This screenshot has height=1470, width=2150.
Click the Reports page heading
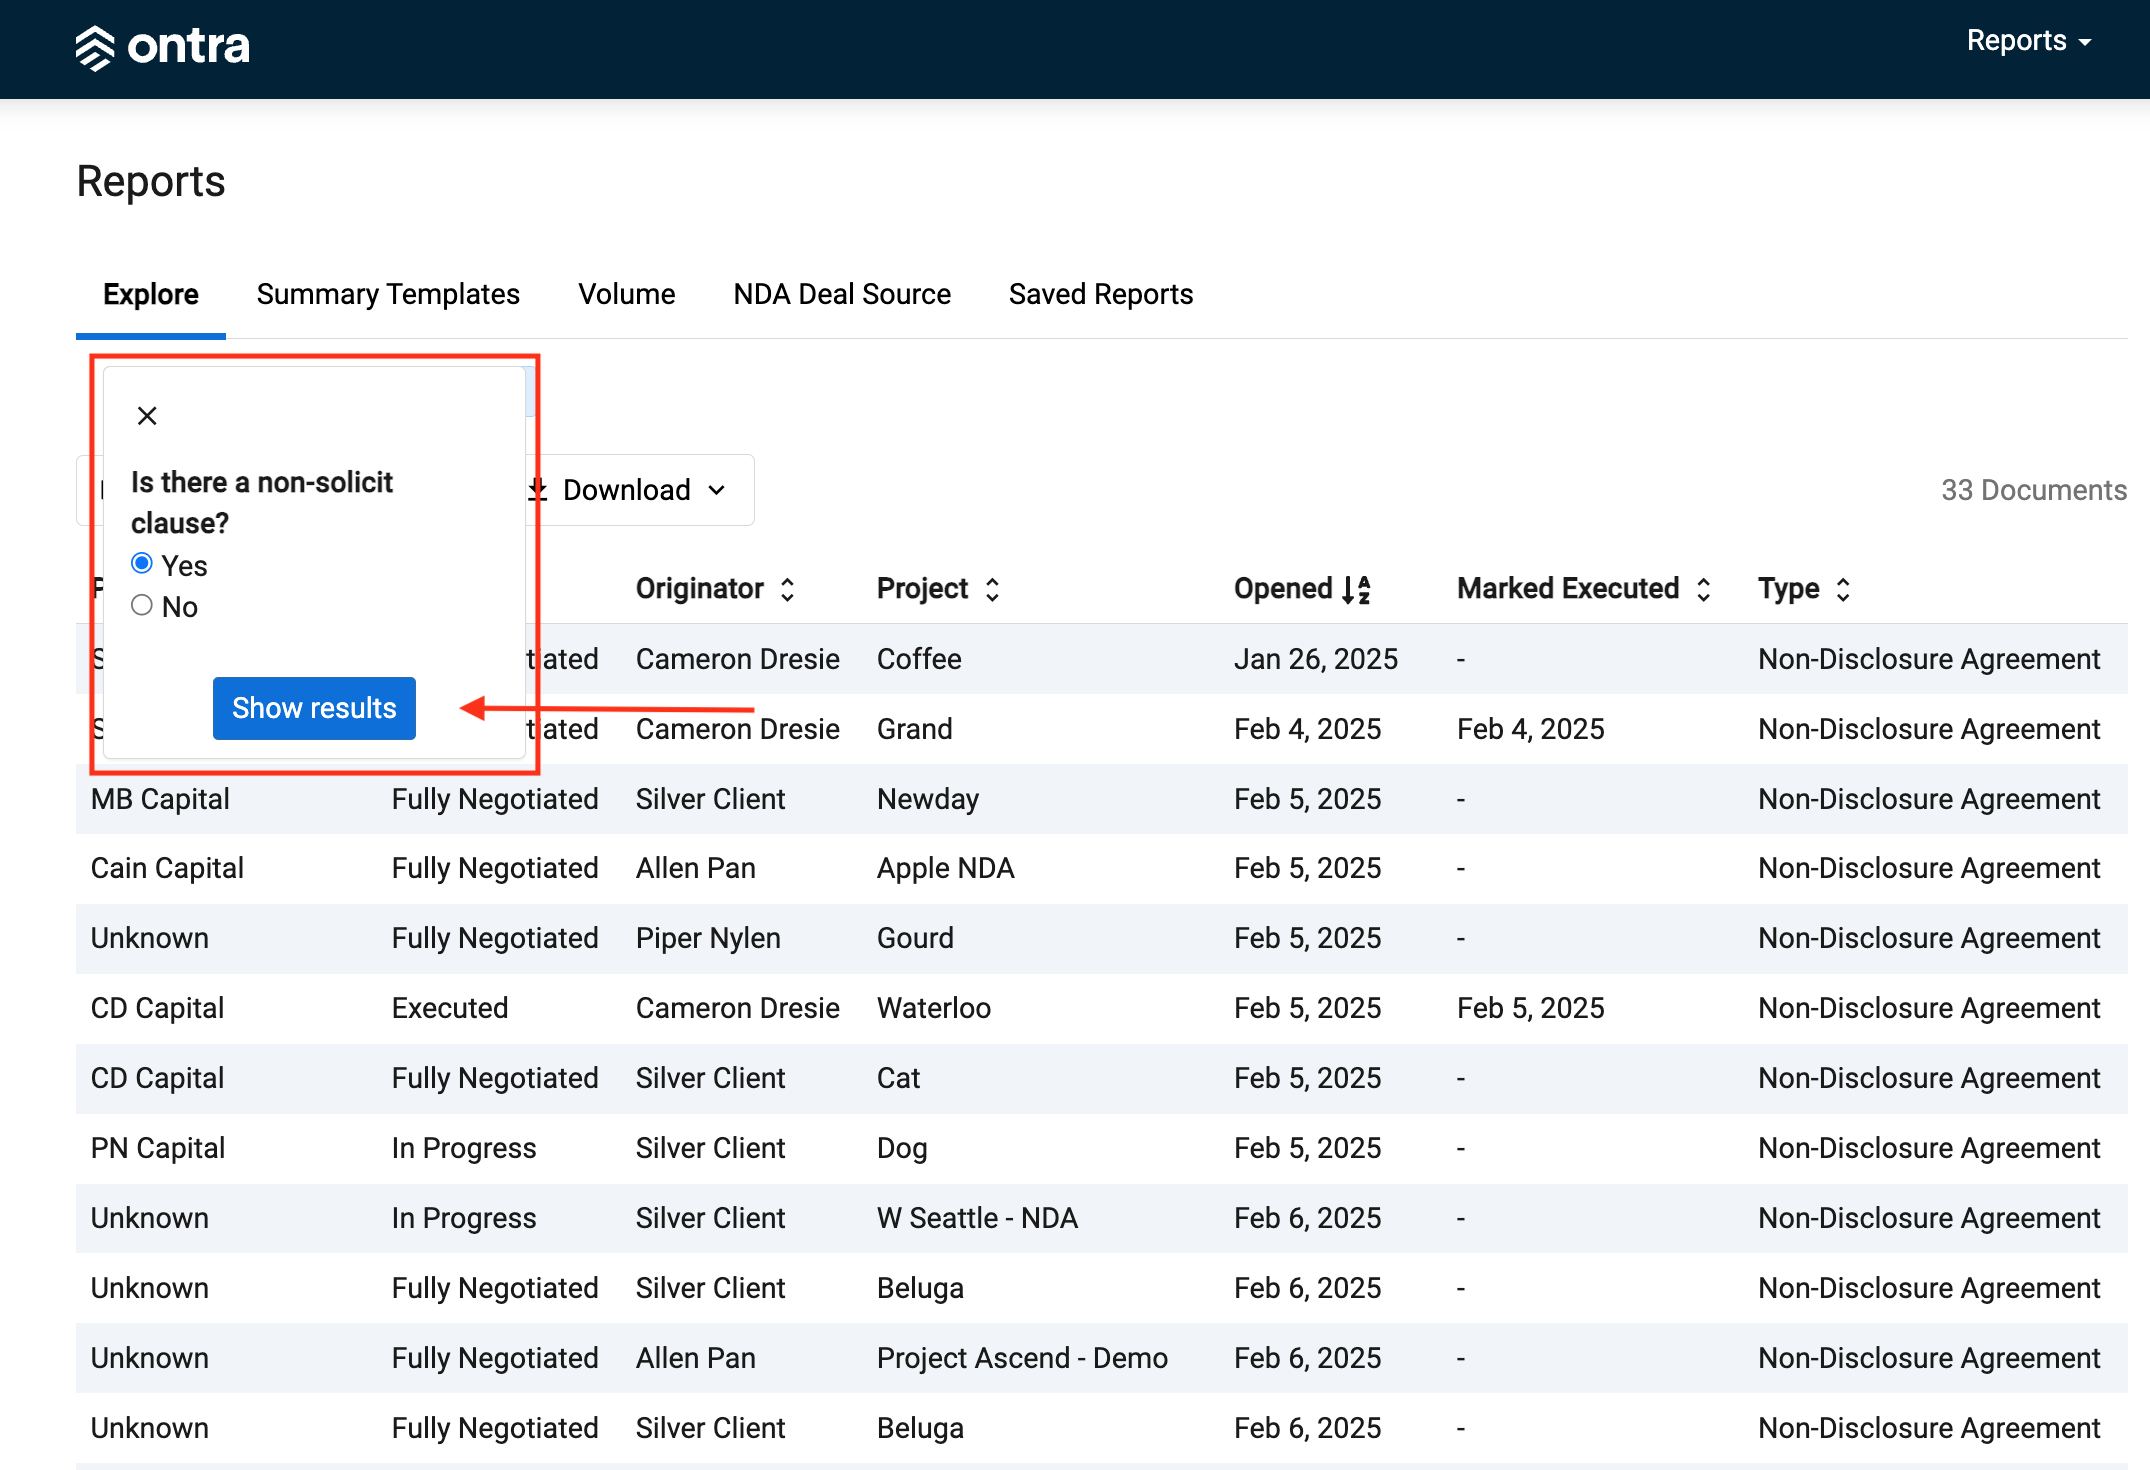(151, 181)
